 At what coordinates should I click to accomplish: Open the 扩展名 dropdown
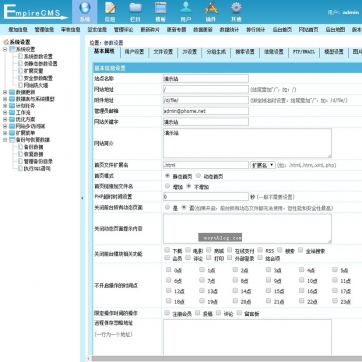pyautogui.click(x=263, y=165)
